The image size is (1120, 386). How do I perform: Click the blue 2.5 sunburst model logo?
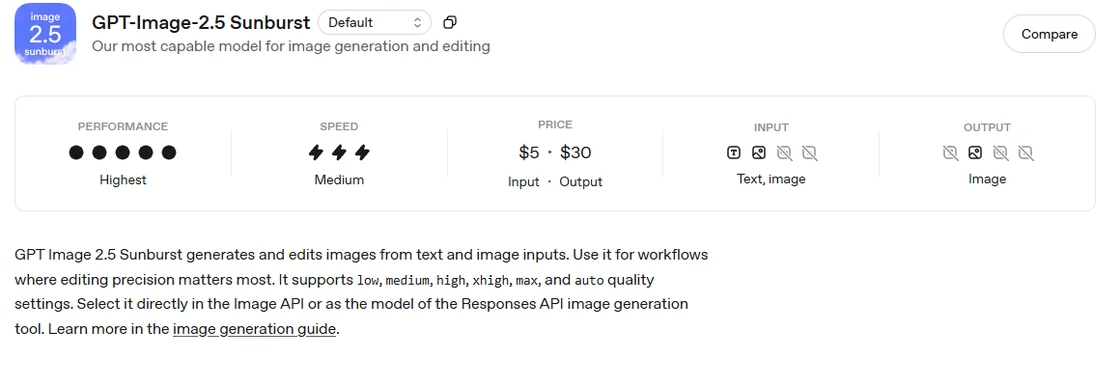(x=45, y=34)
